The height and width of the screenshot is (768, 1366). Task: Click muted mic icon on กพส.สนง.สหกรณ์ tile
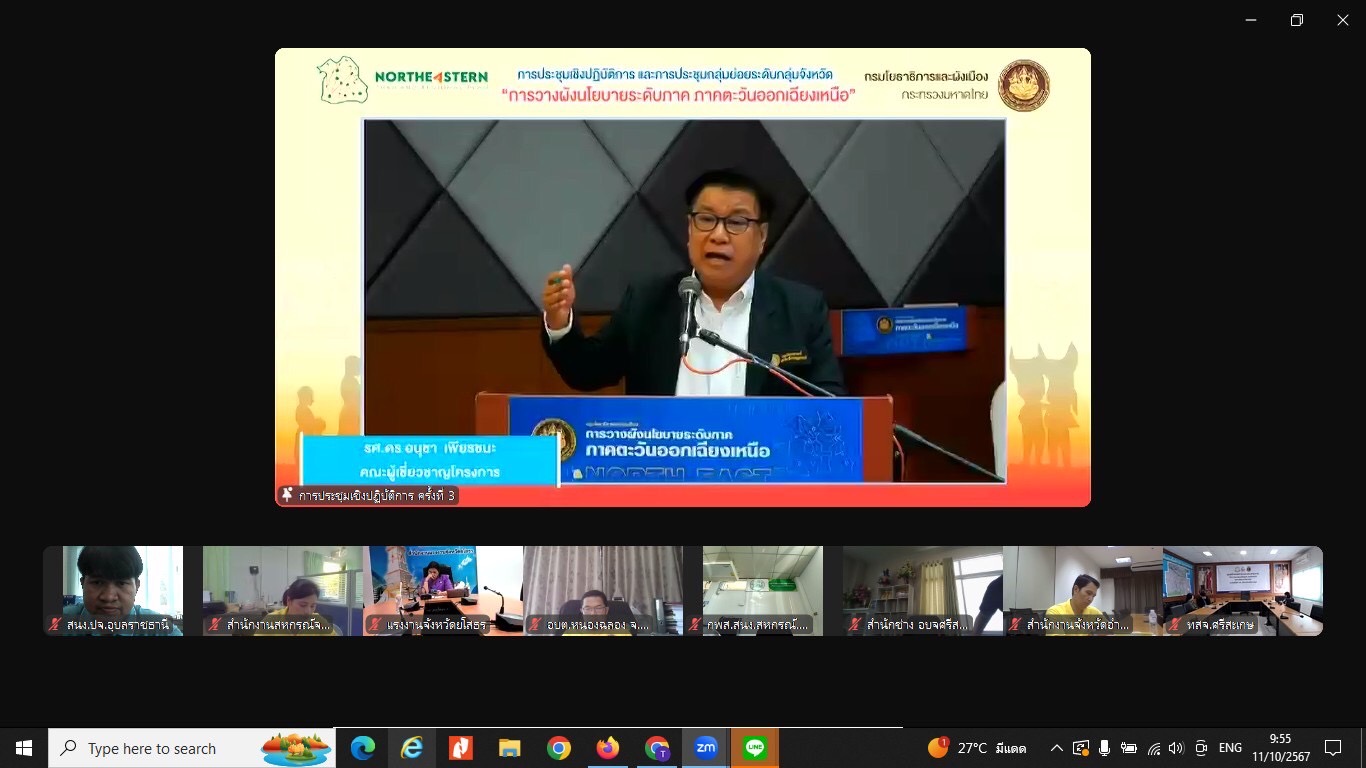click(x=696, y=625)
